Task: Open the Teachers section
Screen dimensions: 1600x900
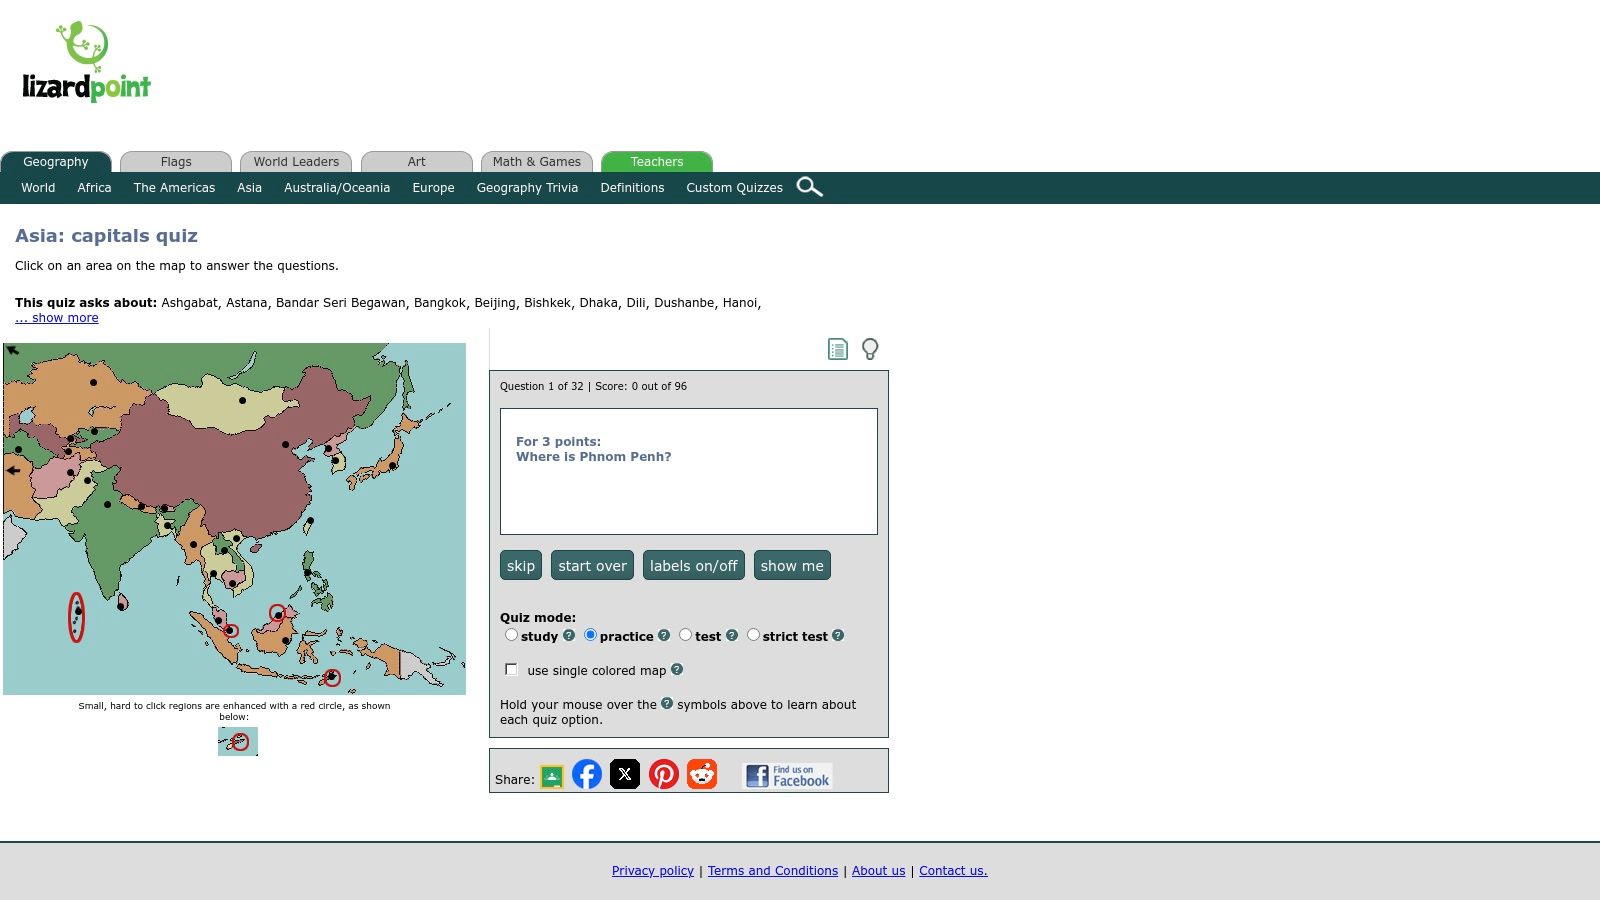Action: coord(656,162)
